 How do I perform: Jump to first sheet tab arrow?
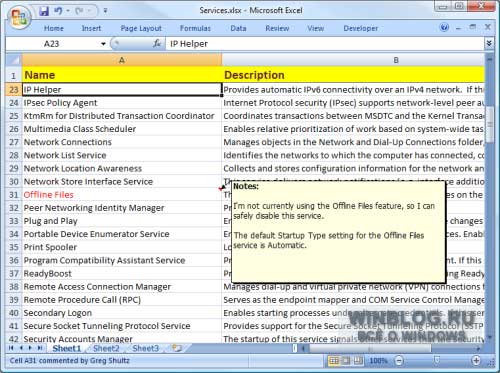click(12, 348)
